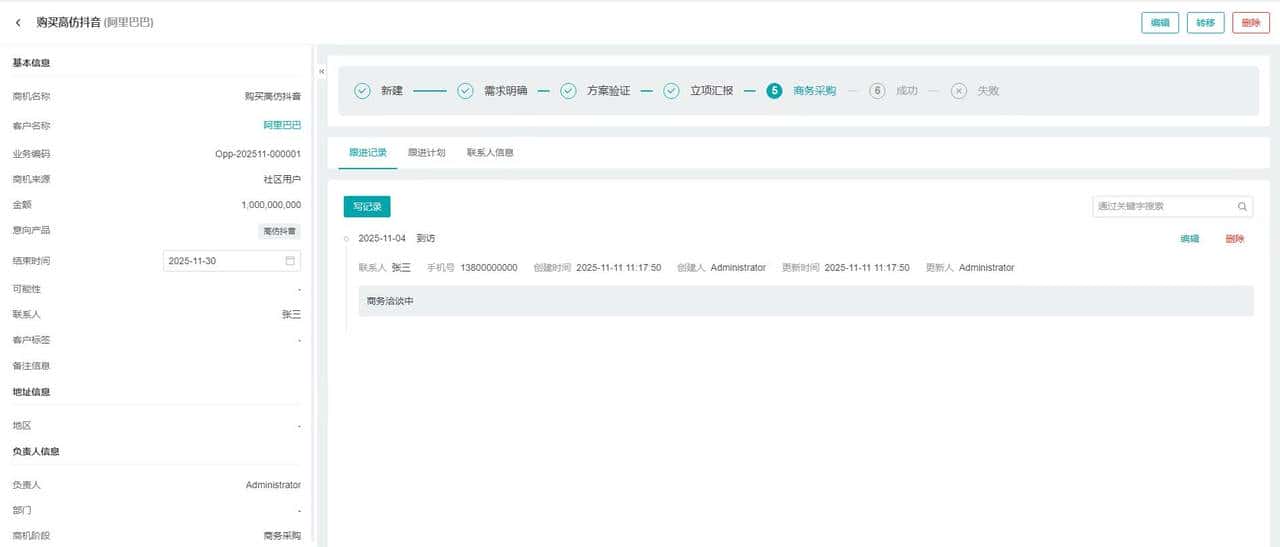Click the 结束时间 date field 2025-11-30

click(232, 261)
